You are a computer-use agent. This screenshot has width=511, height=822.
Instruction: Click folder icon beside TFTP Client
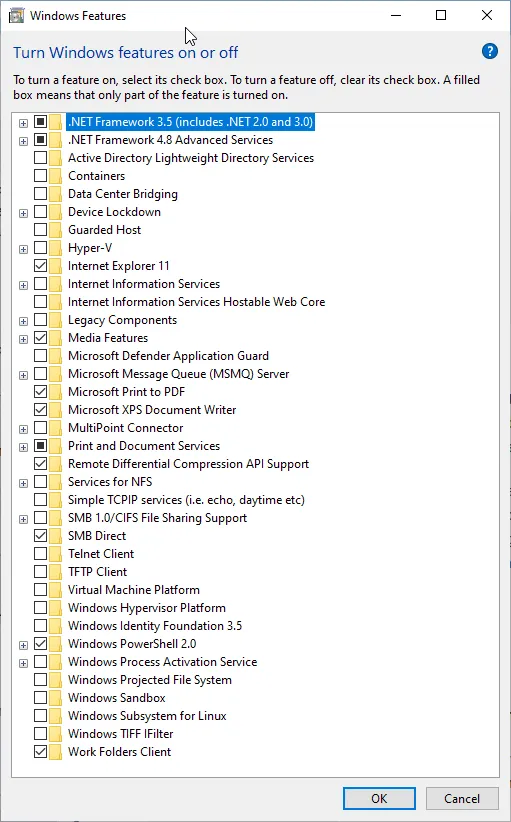[56, 571]
